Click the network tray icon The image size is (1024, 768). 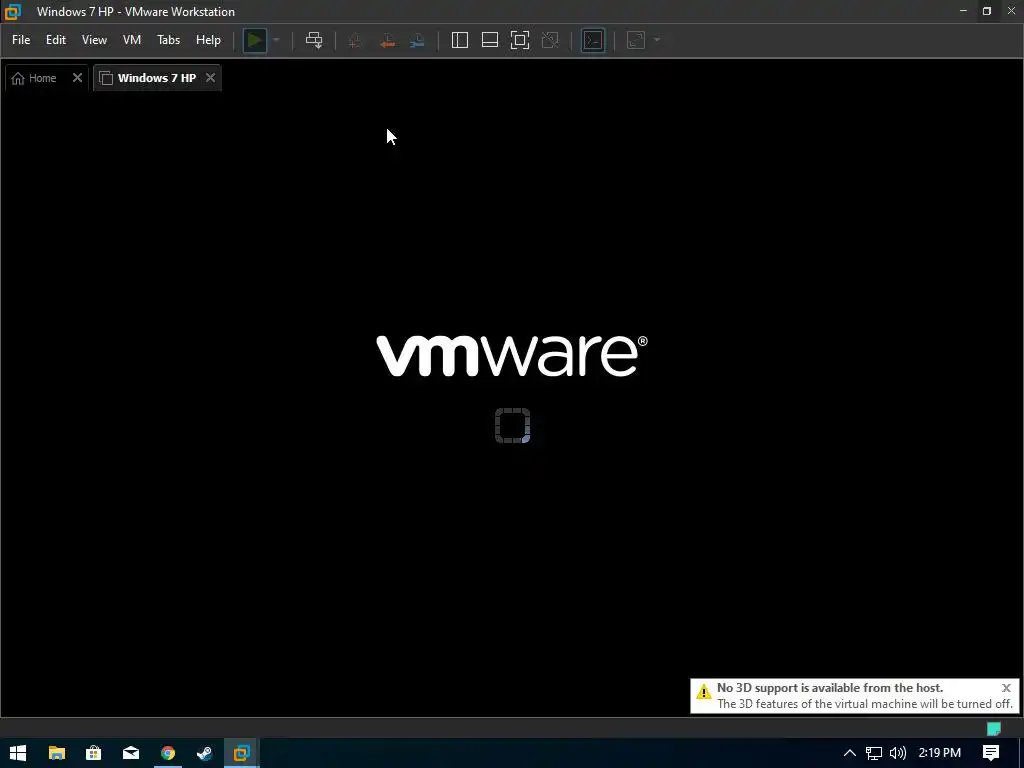pos(874,753)
